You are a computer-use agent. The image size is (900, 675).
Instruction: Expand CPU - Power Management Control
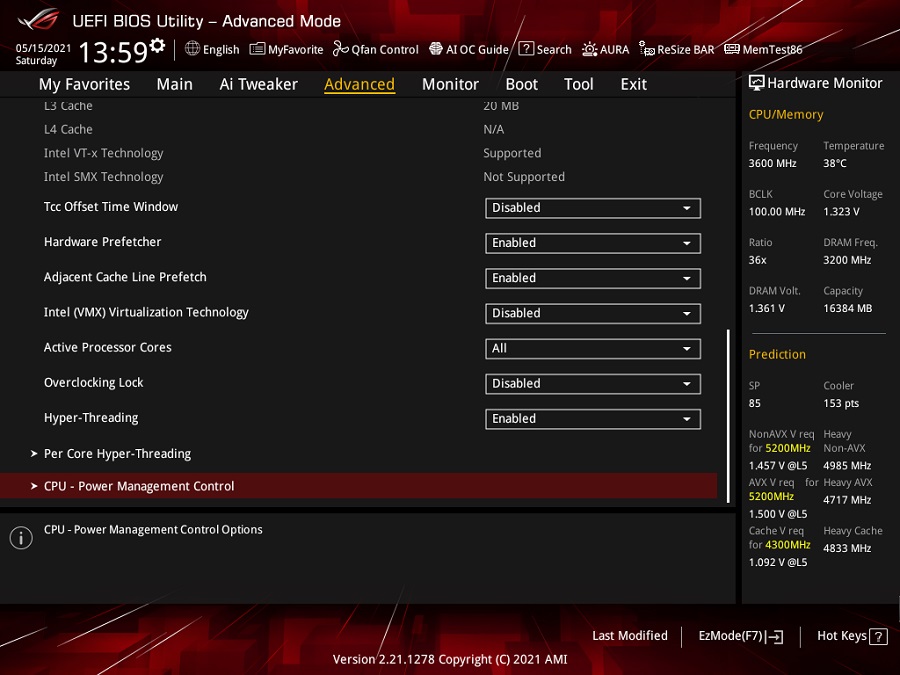pyautogui.click(x=359, y=486)
